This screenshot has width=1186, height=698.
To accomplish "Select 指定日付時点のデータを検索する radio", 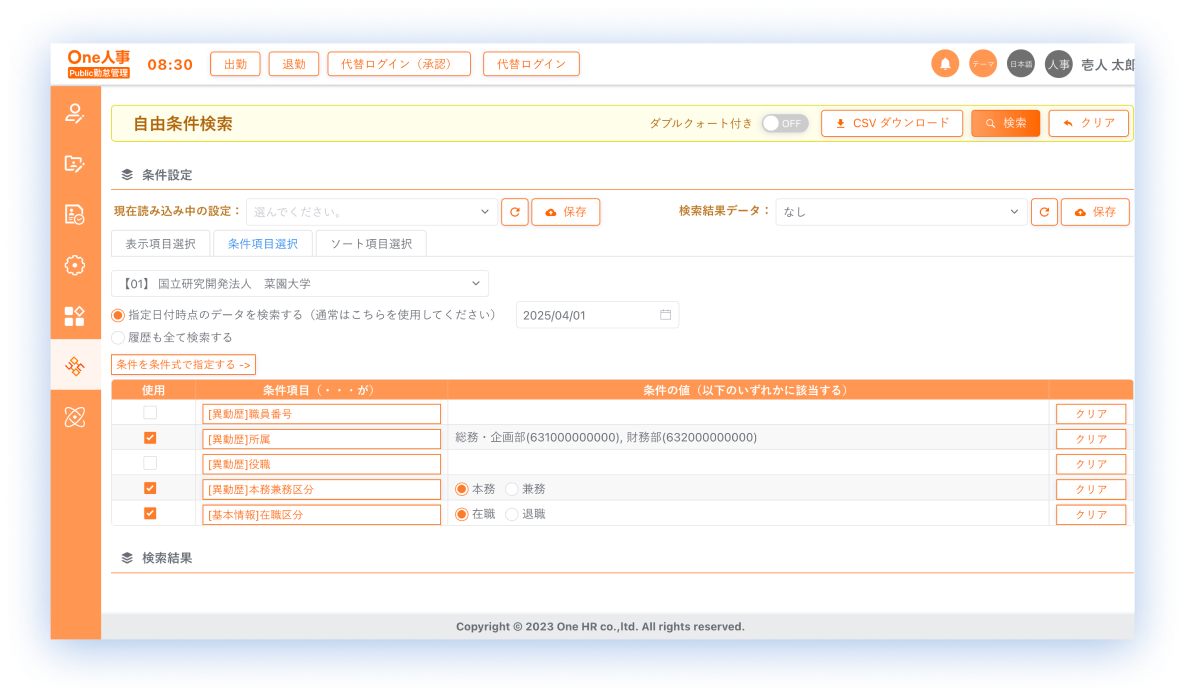I will point(118,315).
